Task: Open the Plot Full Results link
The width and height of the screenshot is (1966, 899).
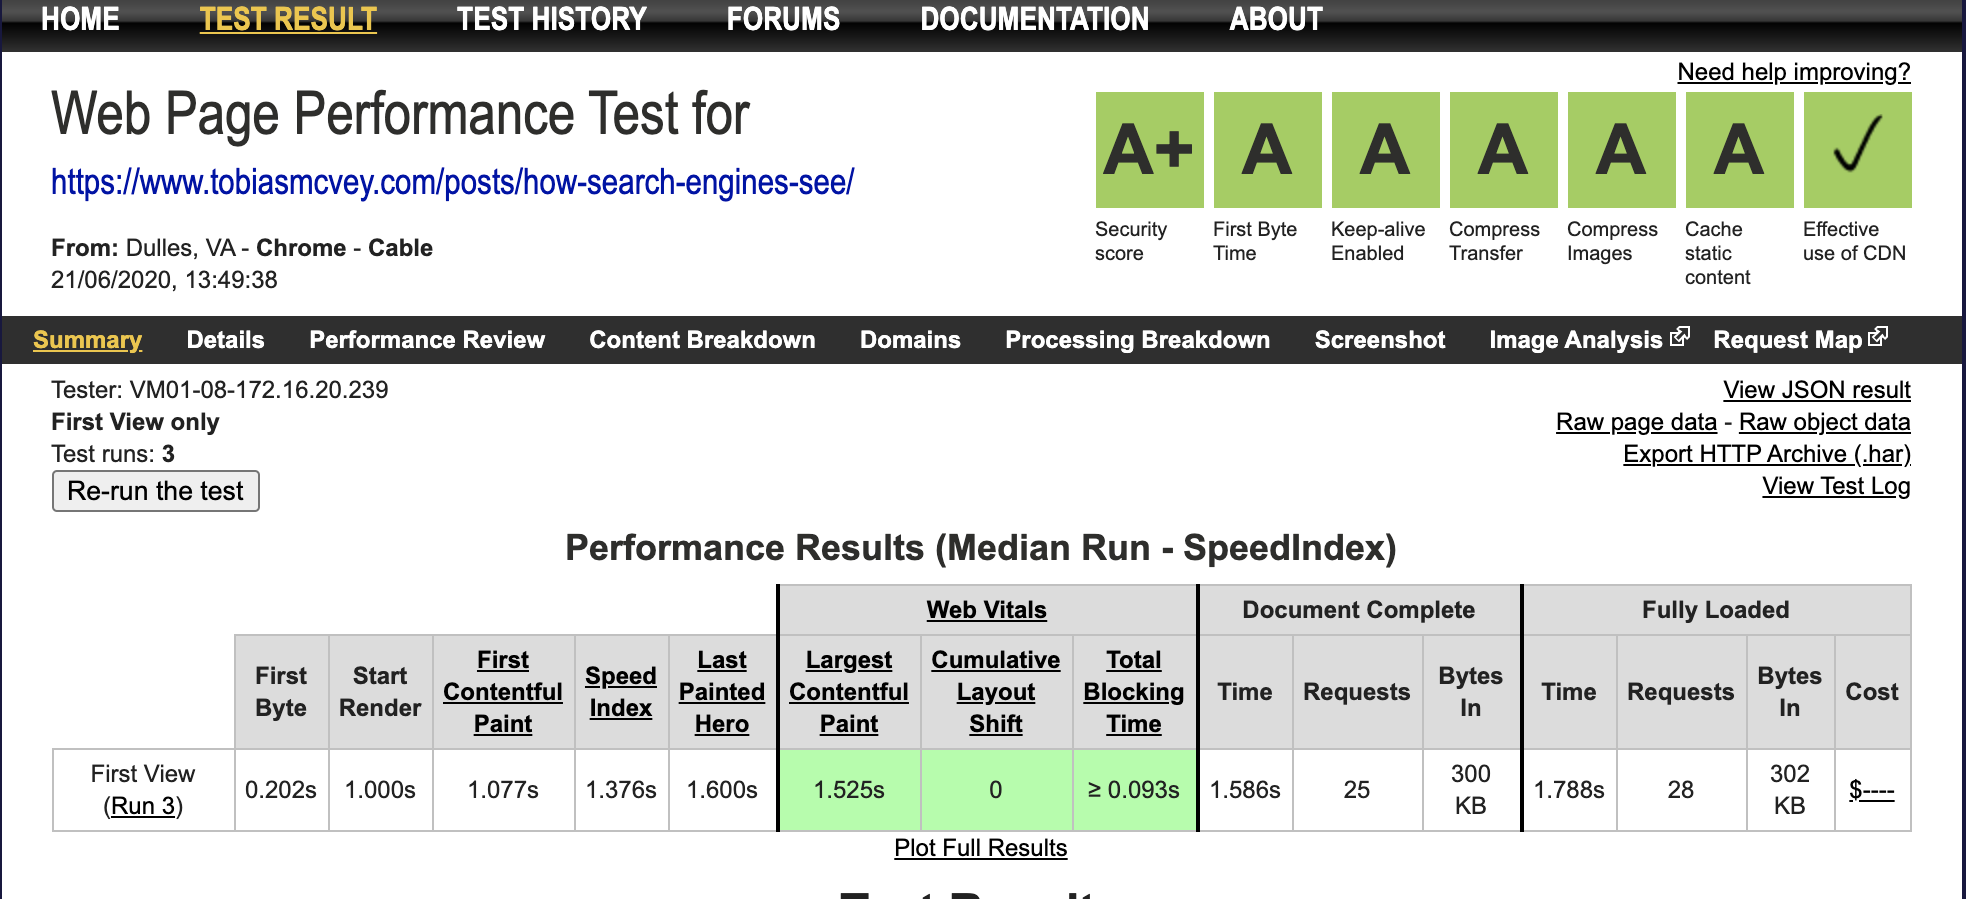Action: (x=980, y=848)
